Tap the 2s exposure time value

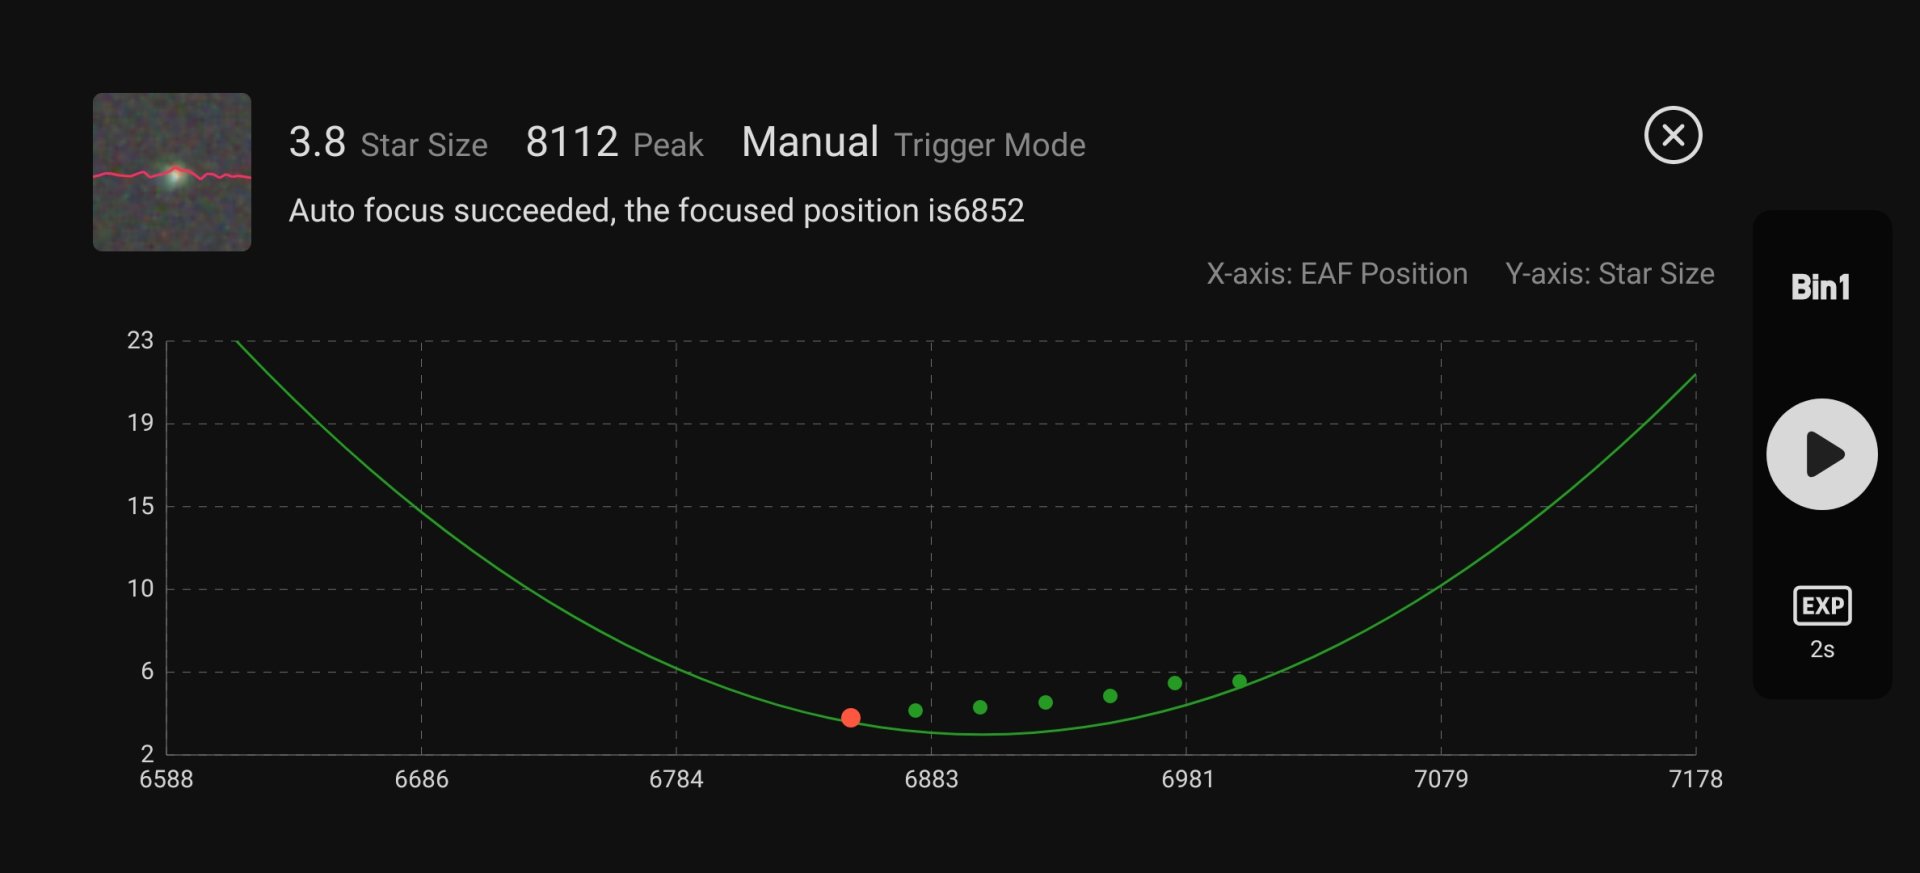click(1822, 650)
